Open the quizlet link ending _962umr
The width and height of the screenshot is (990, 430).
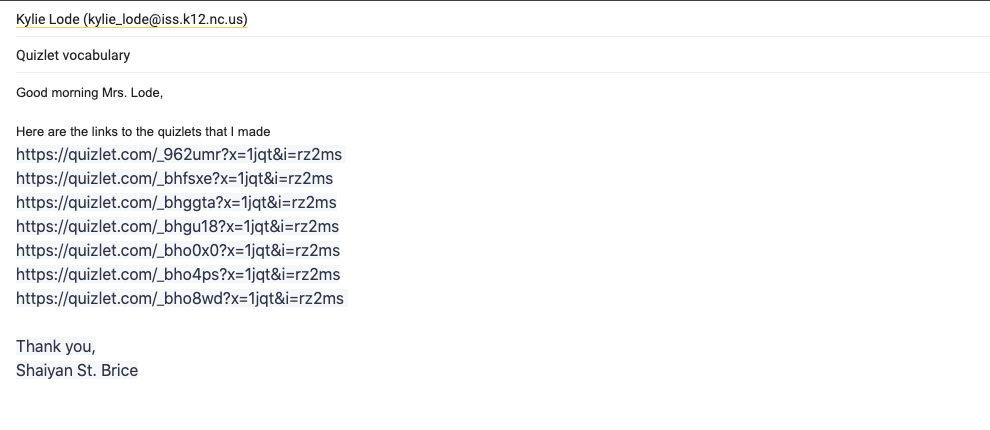(x=180, y=155)
